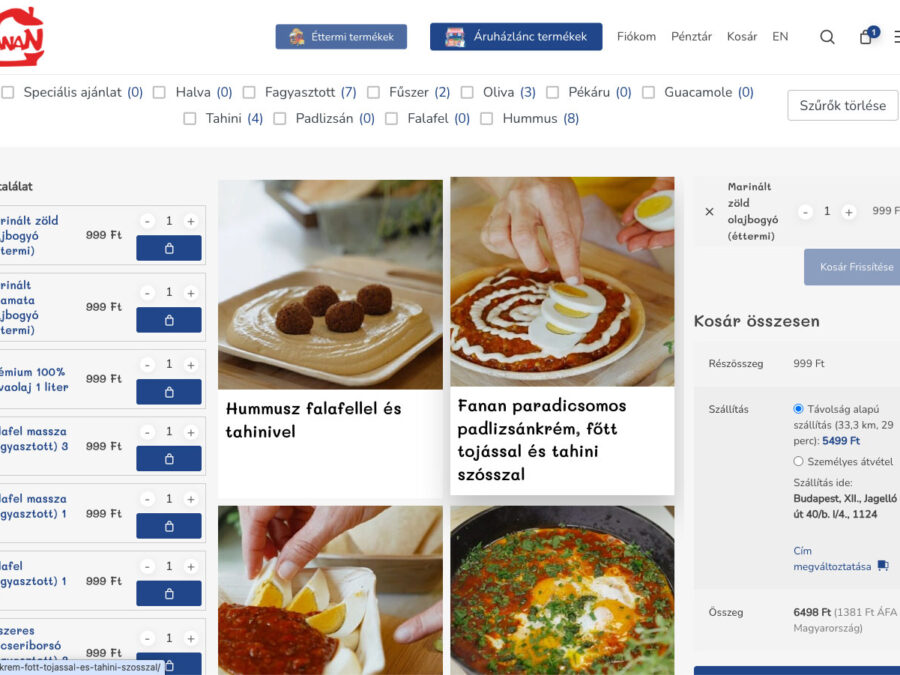Open the Éttermi termékek tab
Image resolution: width=900 pixels, height=675 pixels.
[x=341, y=37]
